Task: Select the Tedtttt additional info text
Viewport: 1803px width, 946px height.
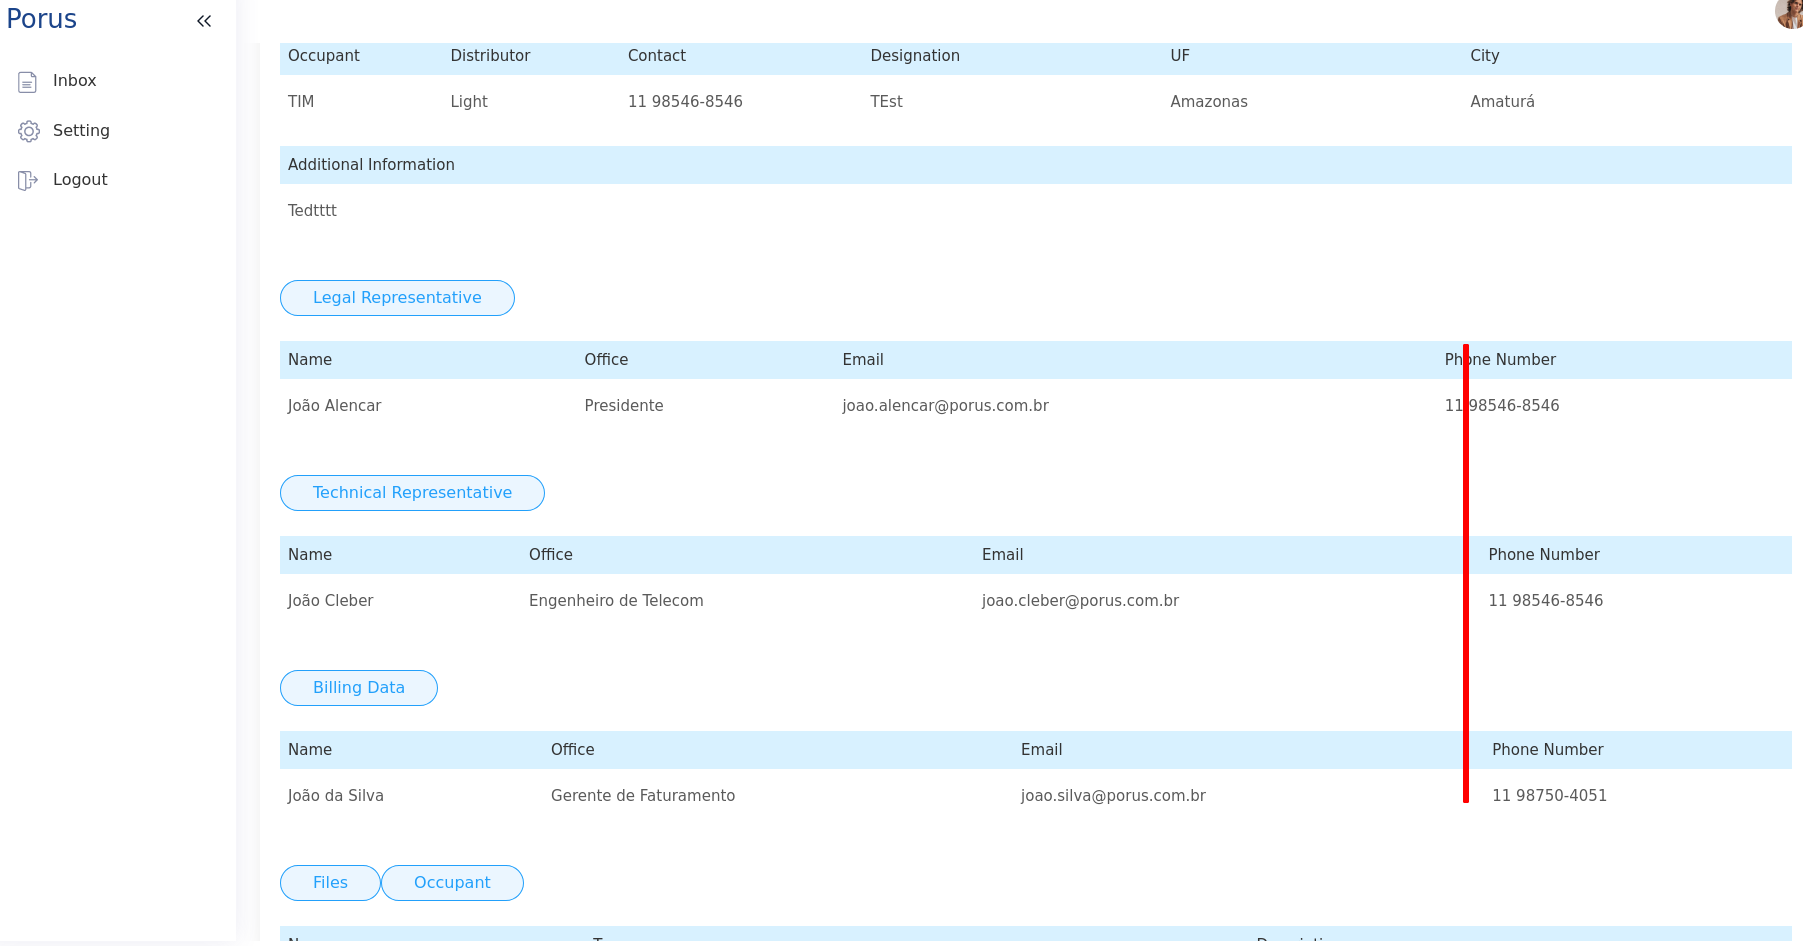Action: pos(312,211)
